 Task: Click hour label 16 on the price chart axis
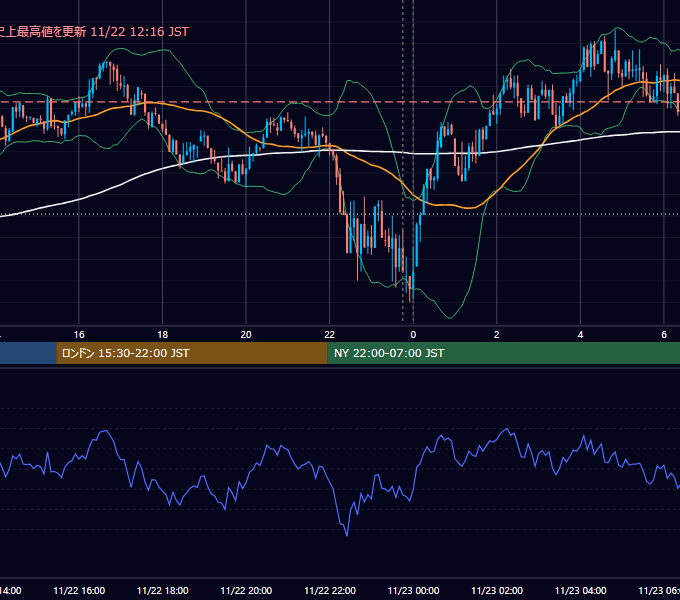click(x=79, y=335)
